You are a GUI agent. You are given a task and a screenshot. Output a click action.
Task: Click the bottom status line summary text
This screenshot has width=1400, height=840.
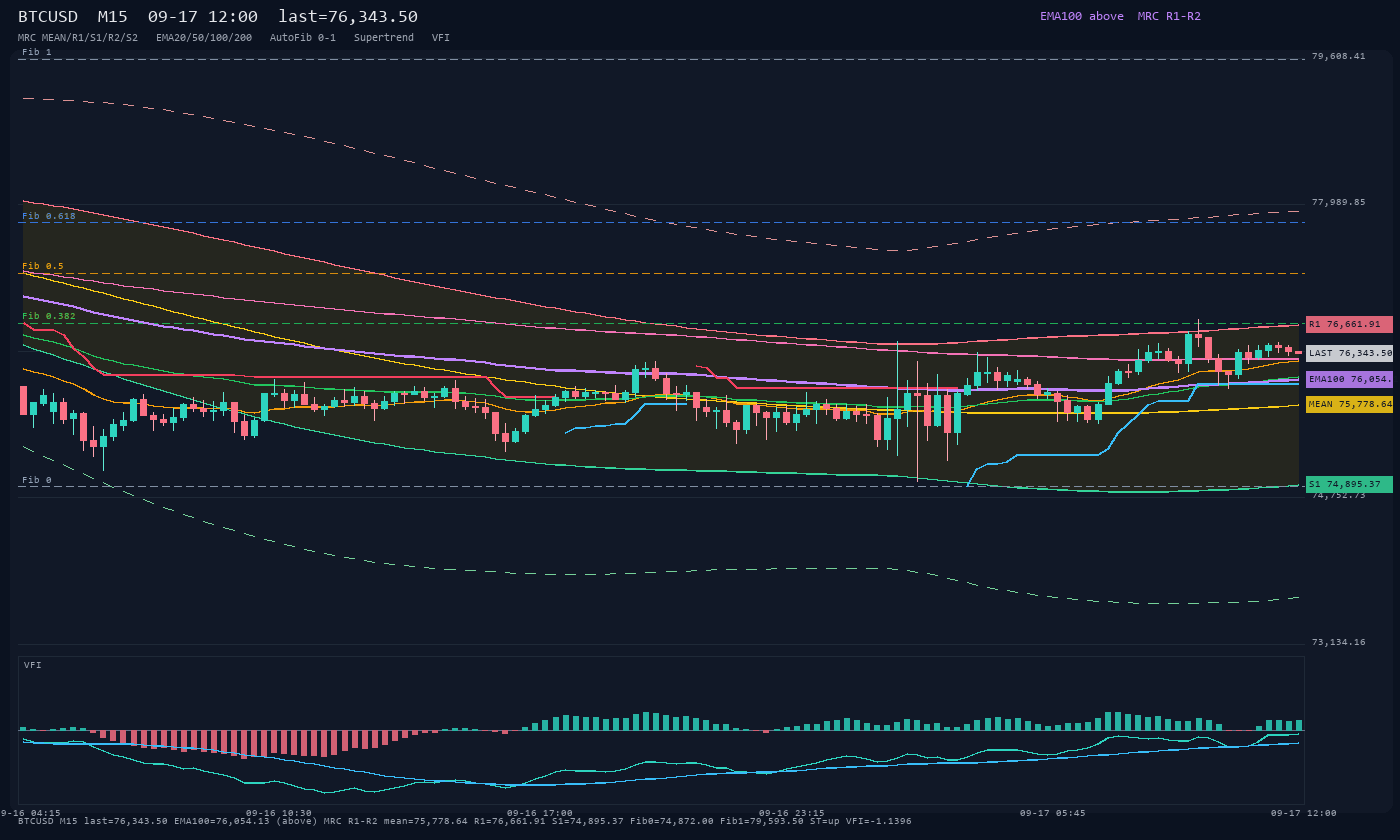(x=465, y=821)
